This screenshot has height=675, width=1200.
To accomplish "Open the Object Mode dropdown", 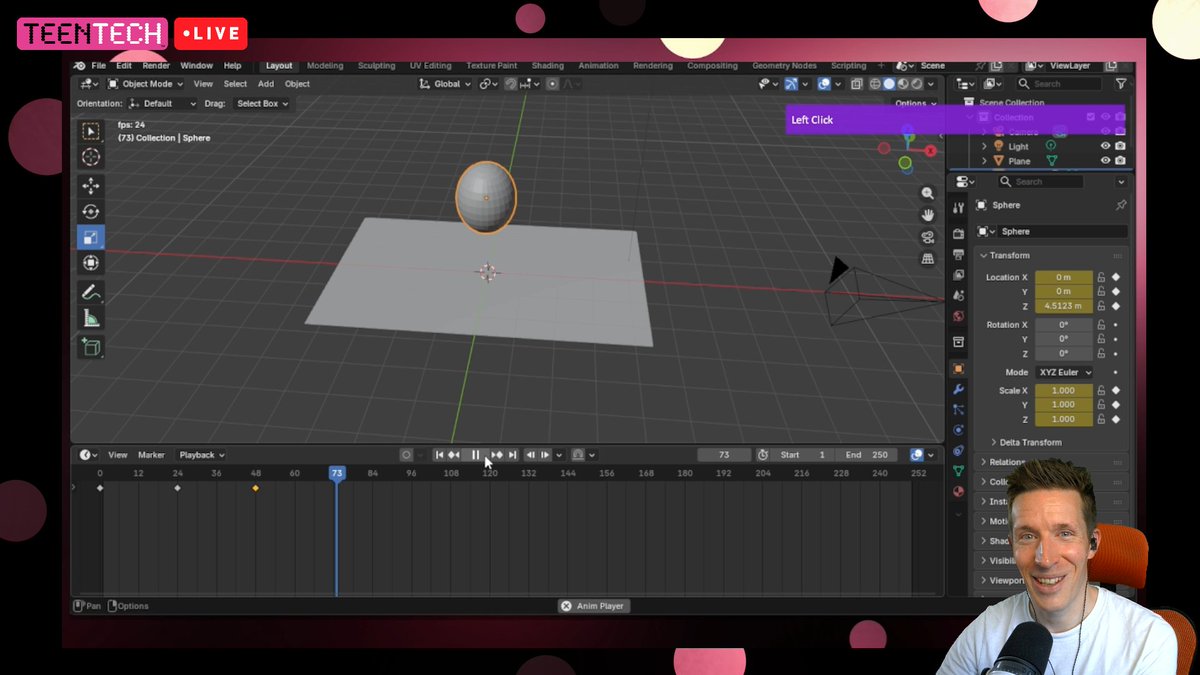I will [x=146, y=84].
